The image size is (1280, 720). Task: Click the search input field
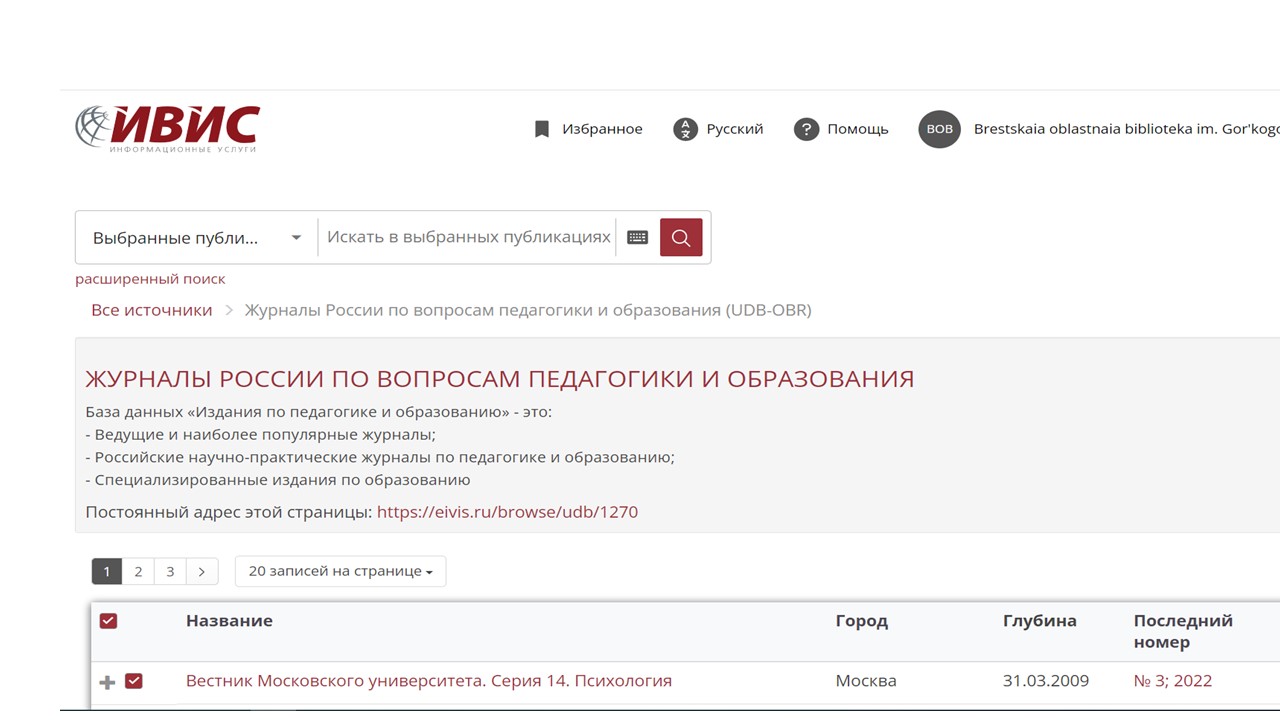pyautogui.click(x=468, y=238)
